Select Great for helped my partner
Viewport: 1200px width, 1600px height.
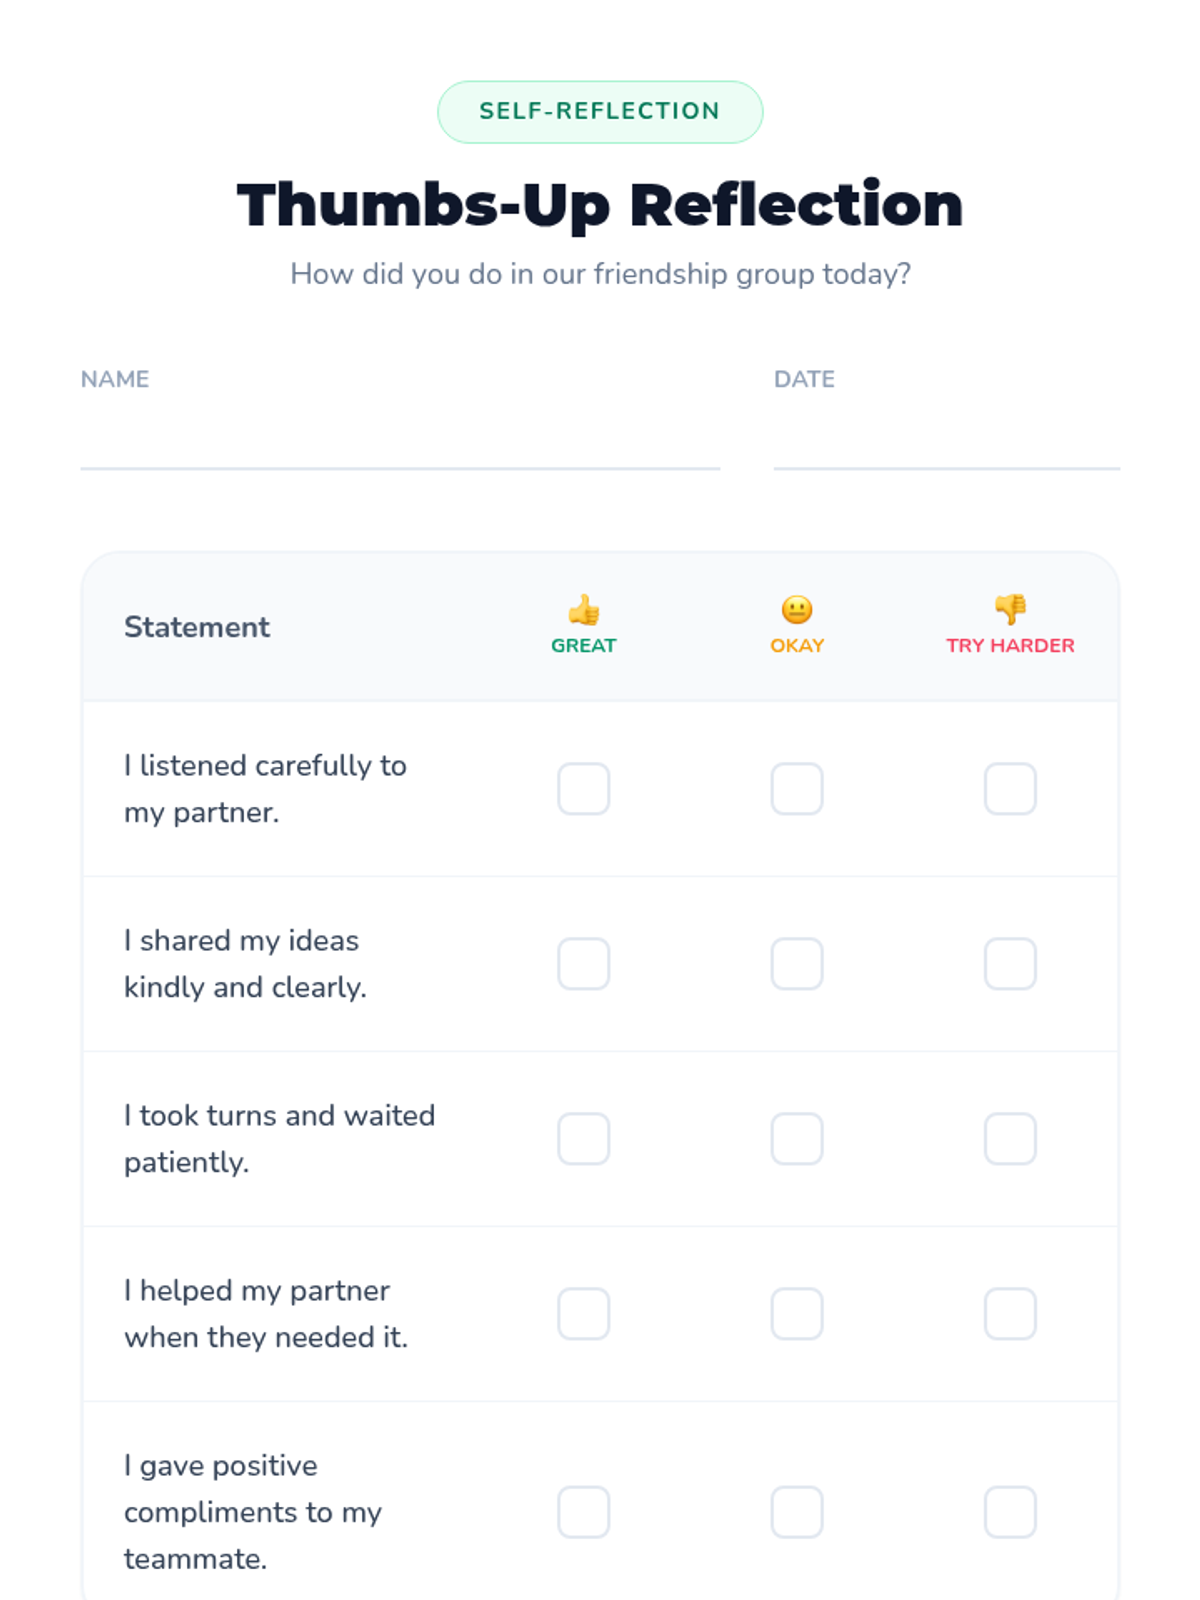[584, 1314]
